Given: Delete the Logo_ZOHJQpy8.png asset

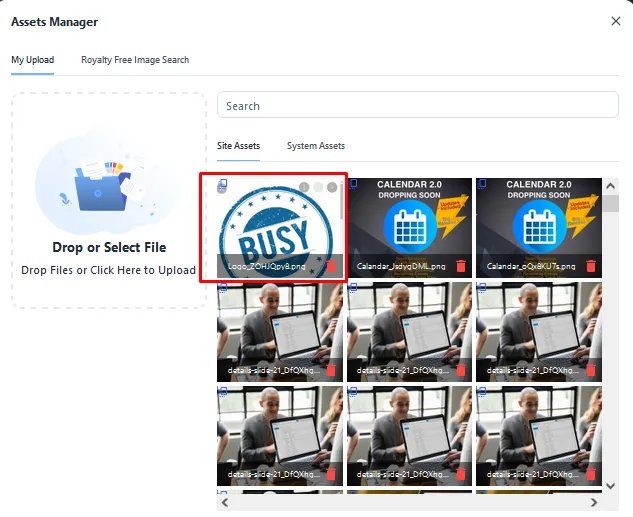Looking at the screenshot, I should [331, 266].
